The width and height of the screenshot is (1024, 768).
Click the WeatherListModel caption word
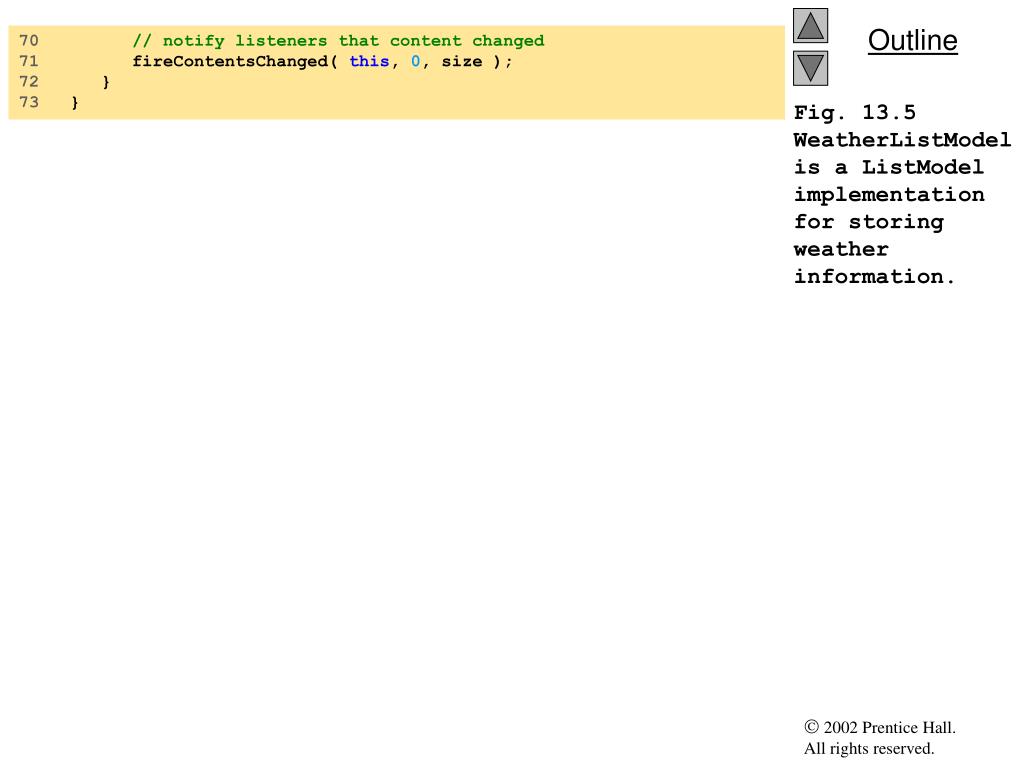click(x=902, y=140)
